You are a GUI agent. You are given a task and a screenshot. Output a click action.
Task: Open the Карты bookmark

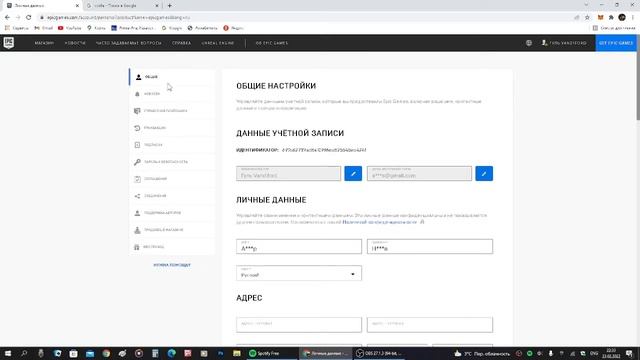pyautogui.click(x=96, y=28)
